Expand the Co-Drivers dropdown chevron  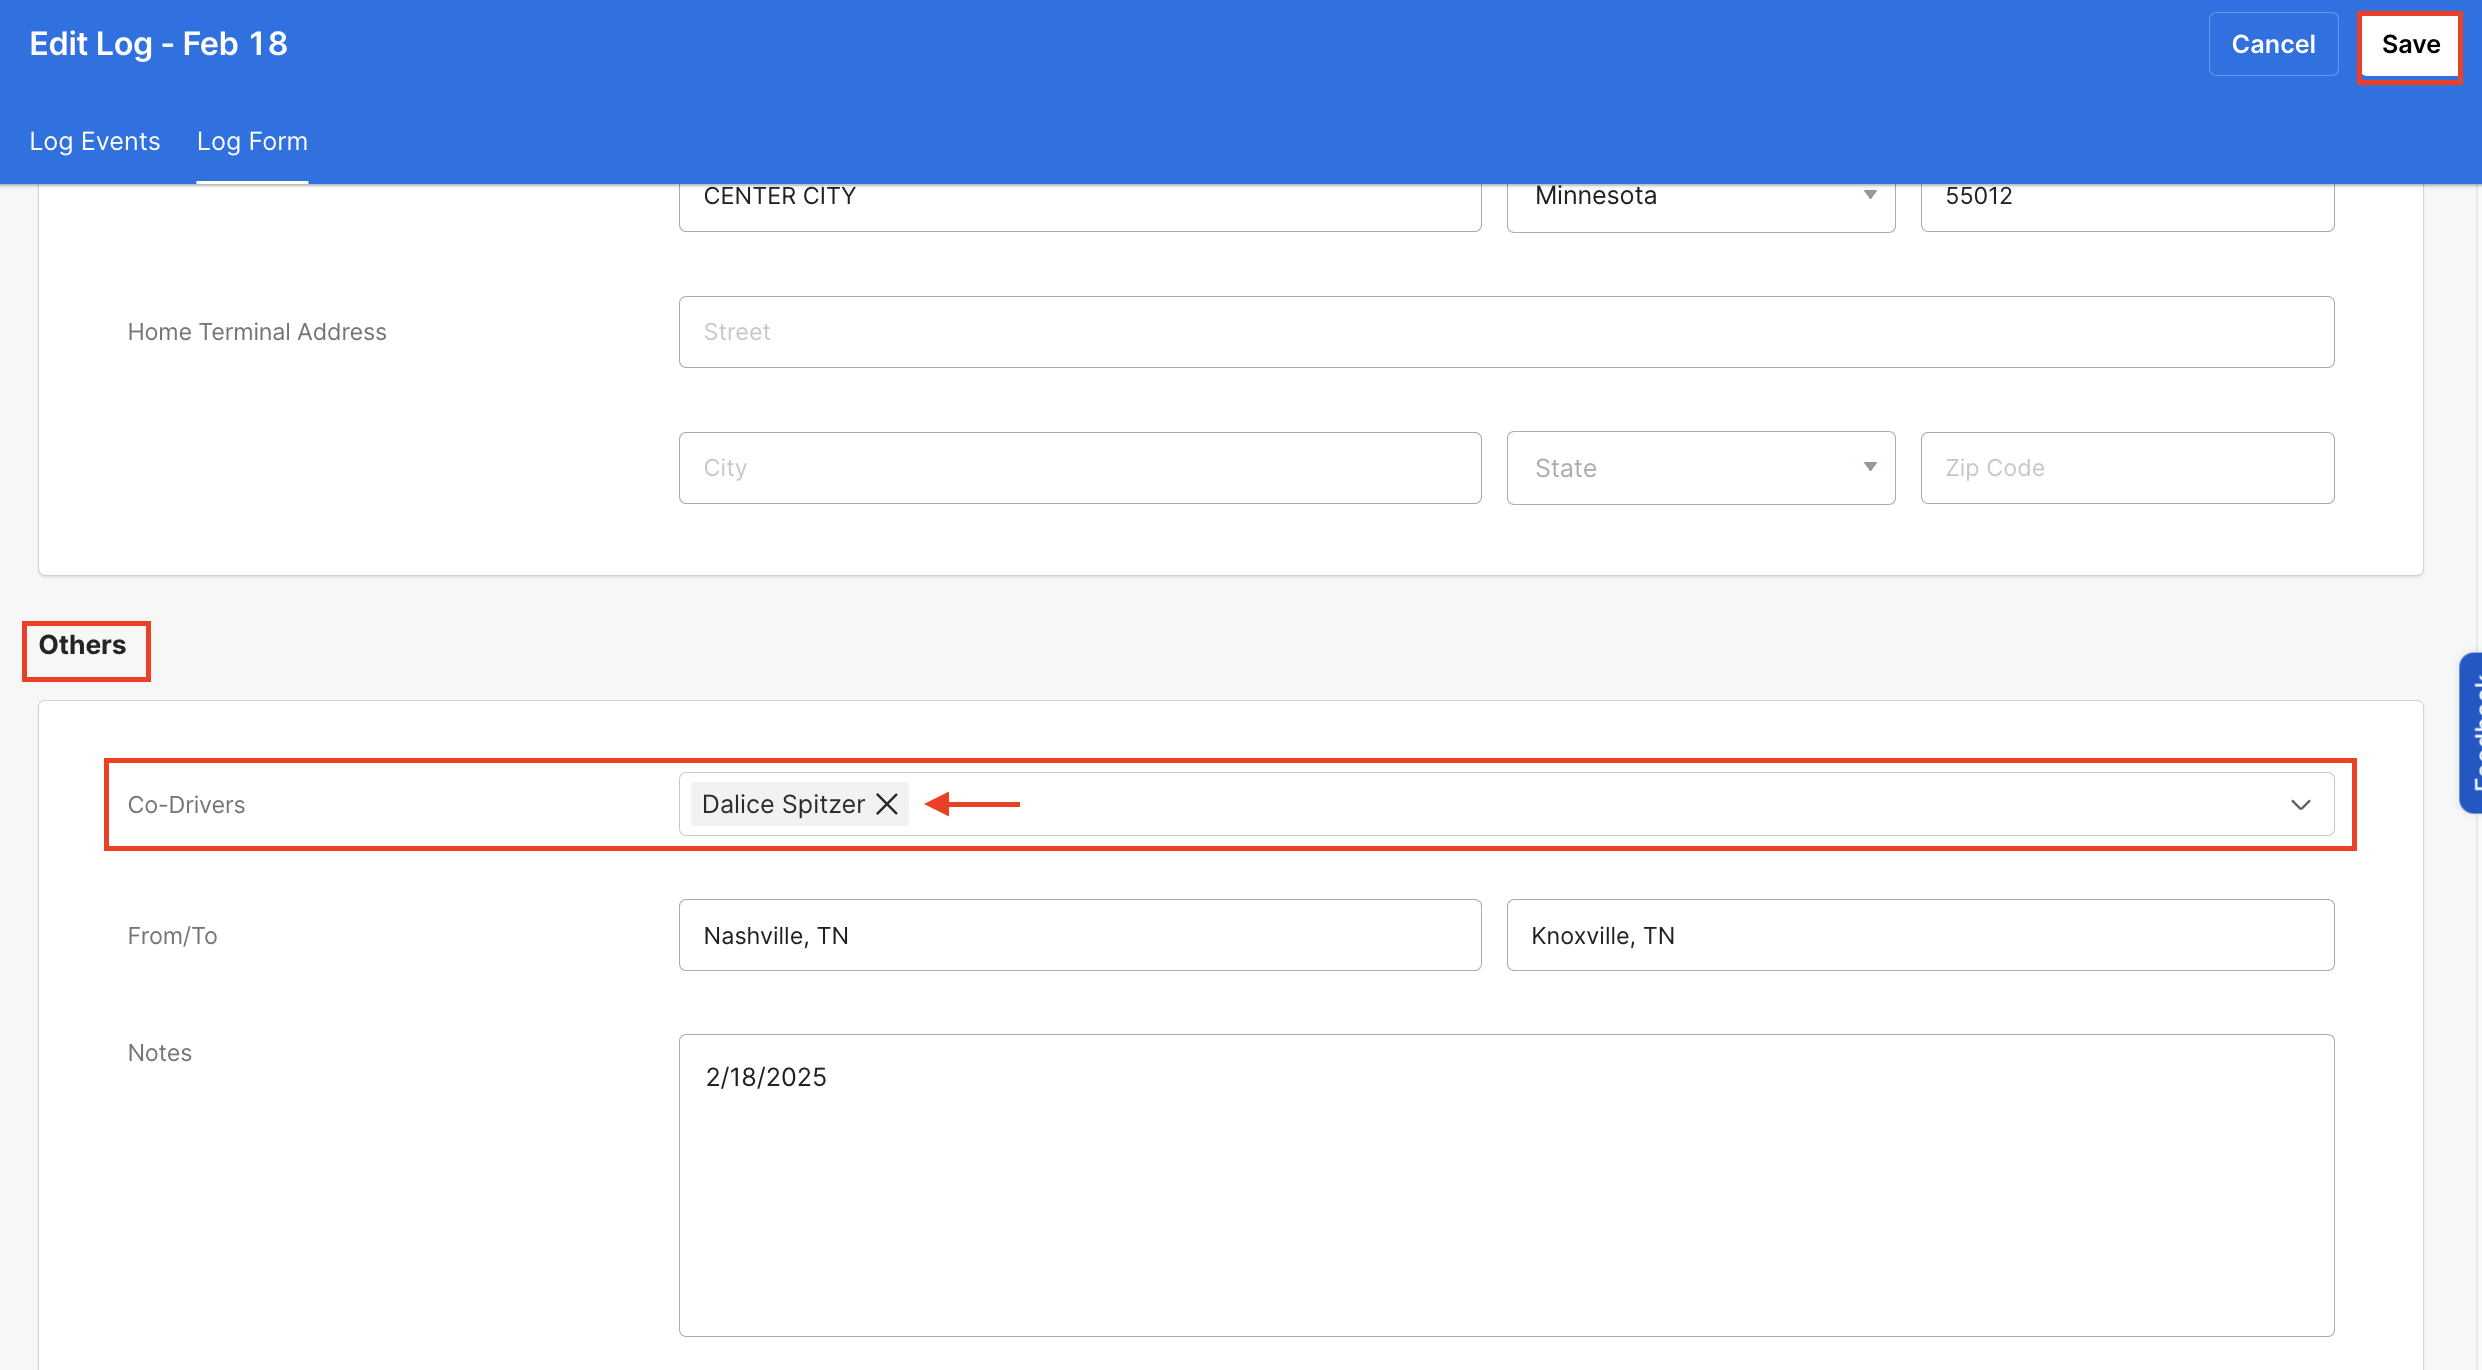click(x=2300, y=805)
